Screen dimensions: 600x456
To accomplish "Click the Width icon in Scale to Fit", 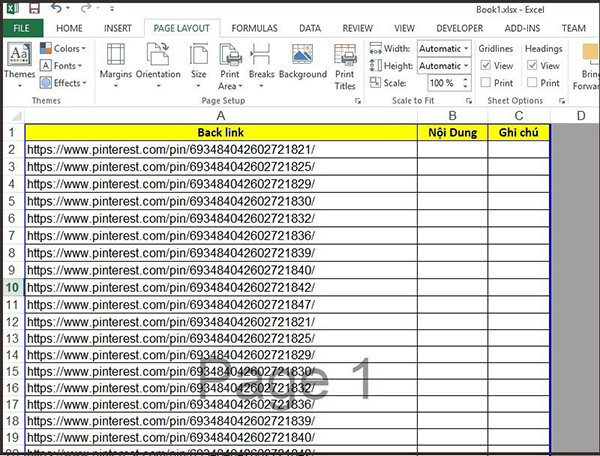I will (x=375, y=49).
